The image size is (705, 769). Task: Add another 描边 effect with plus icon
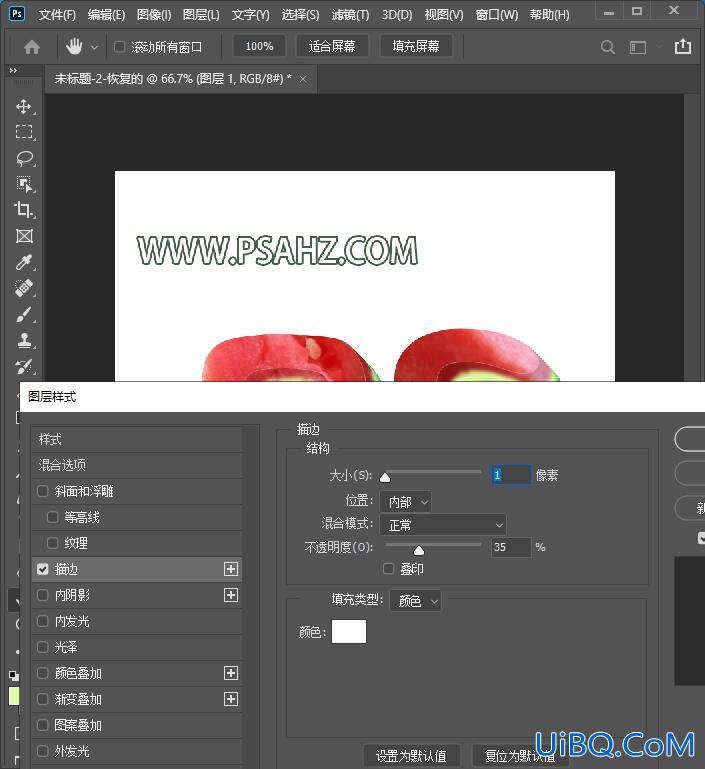coord(231,569)
